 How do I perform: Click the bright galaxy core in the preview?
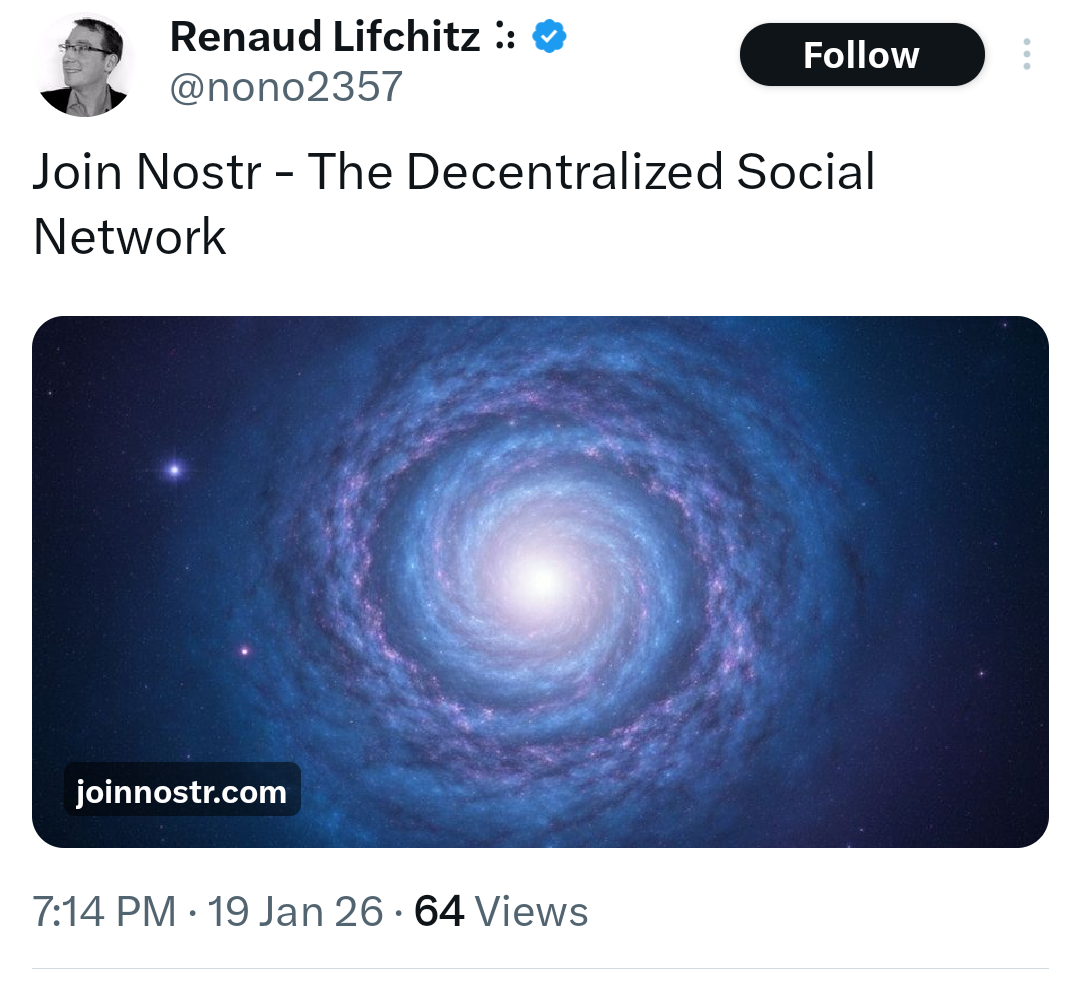(541, 580)
